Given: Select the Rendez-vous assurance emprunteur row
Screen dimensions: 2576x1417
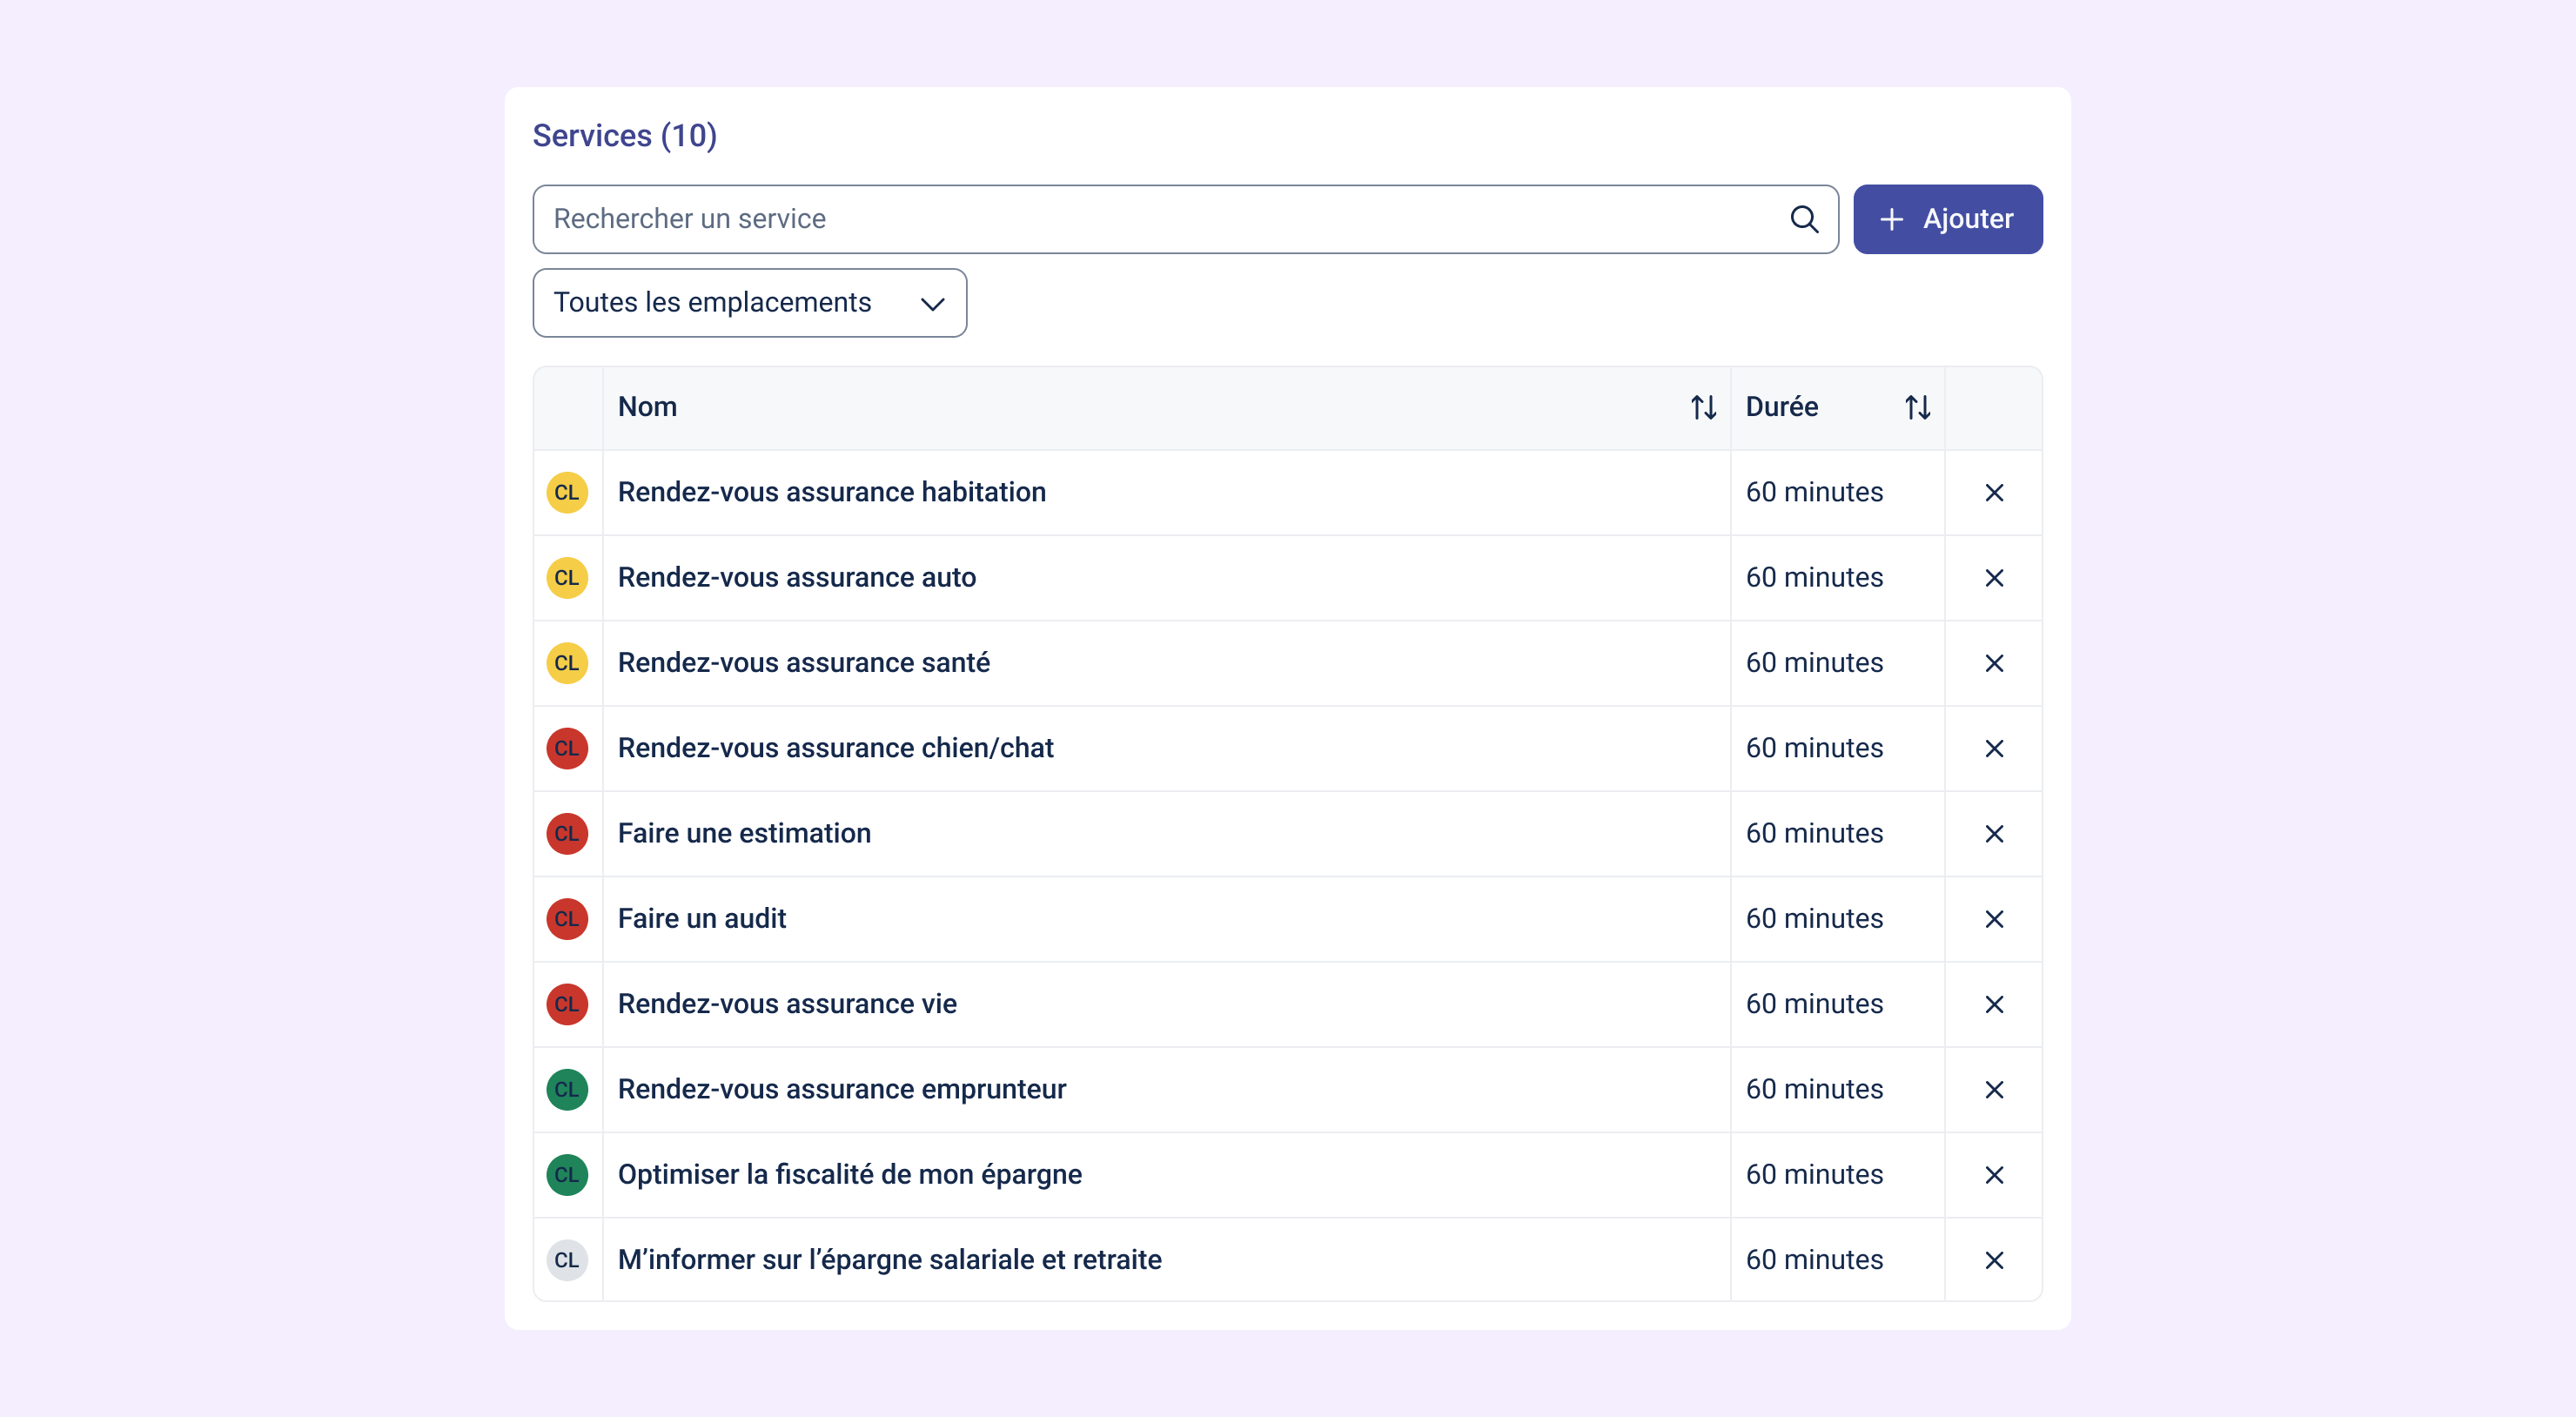Looking at the screenshot, I should [841, 1089].
